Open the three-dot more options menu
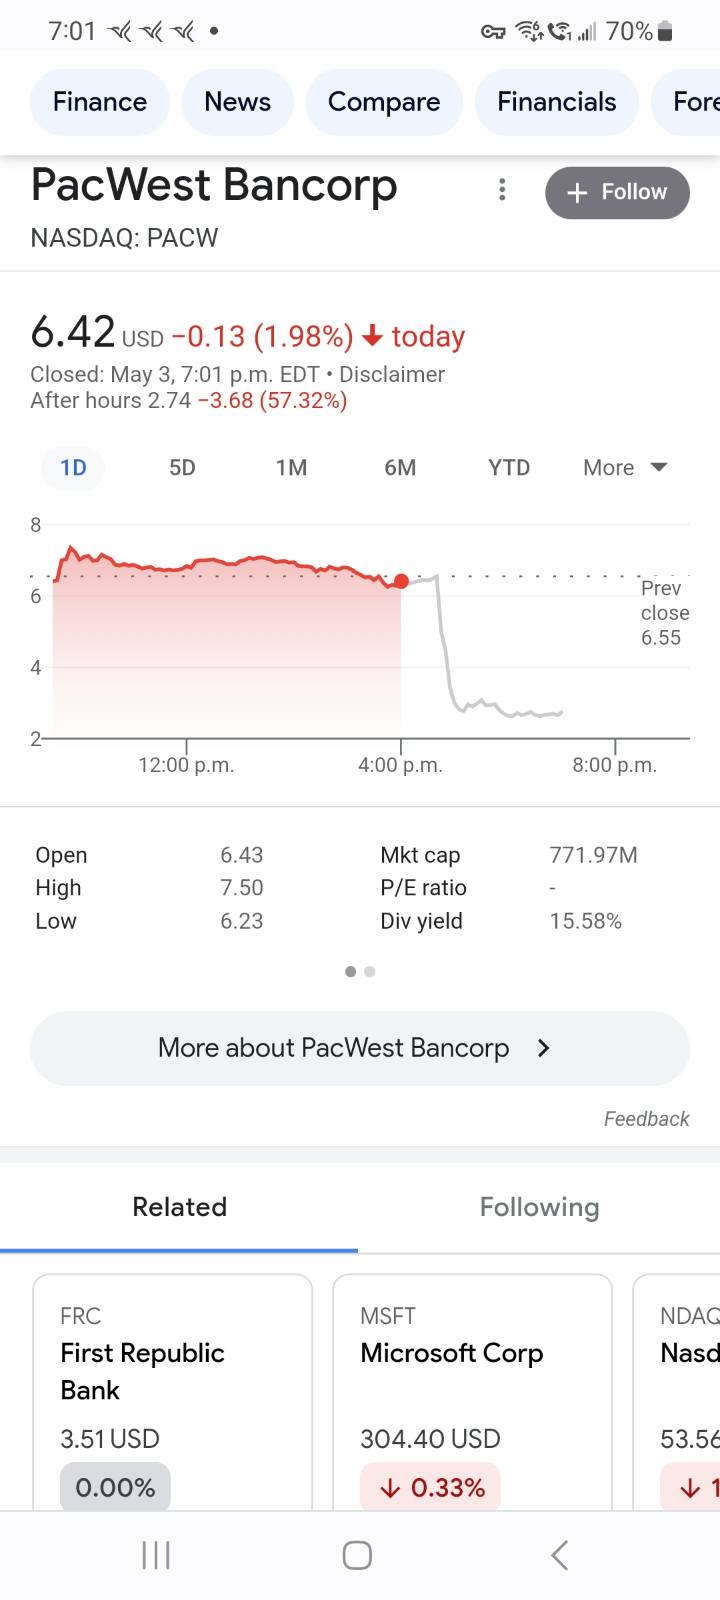The height and width of the screenshot is (1600, 720). (502, 190)
